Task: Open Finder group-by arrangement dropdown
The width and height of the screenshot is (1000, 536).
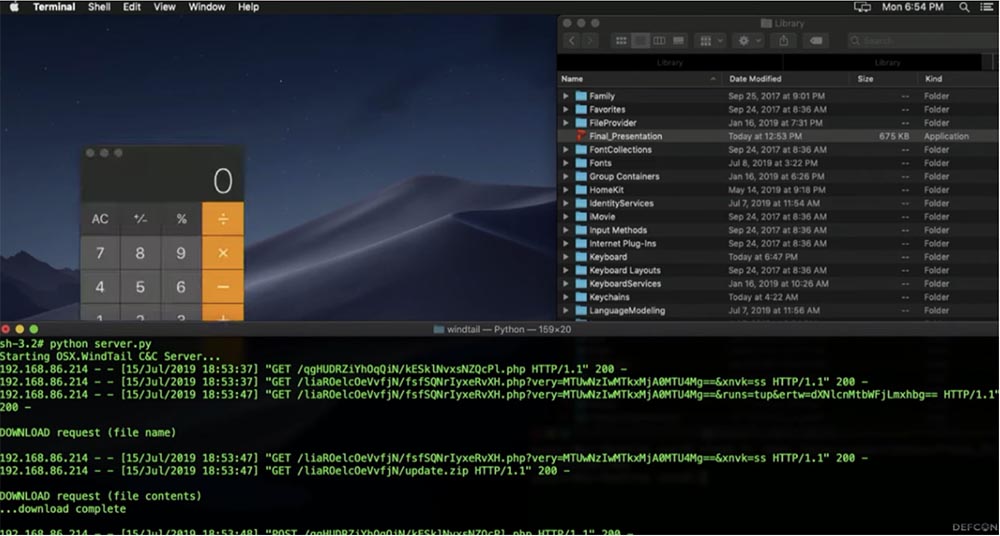Action: [711, 41]
